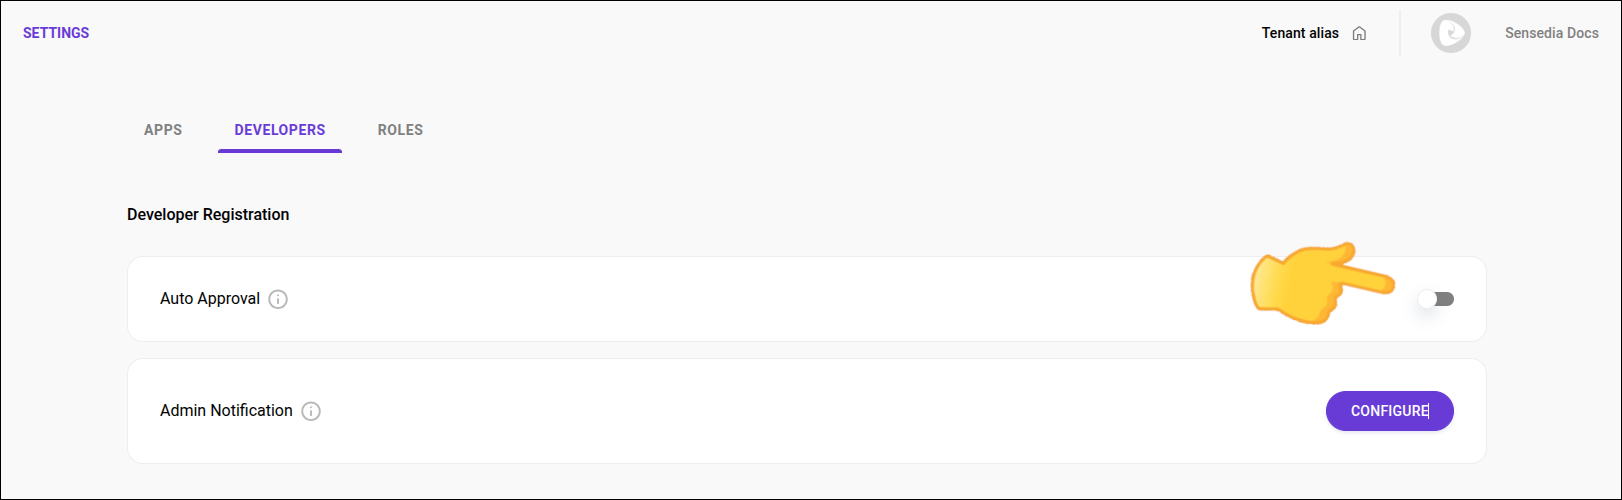Go to the SETTINGS page link

point(56,33)
